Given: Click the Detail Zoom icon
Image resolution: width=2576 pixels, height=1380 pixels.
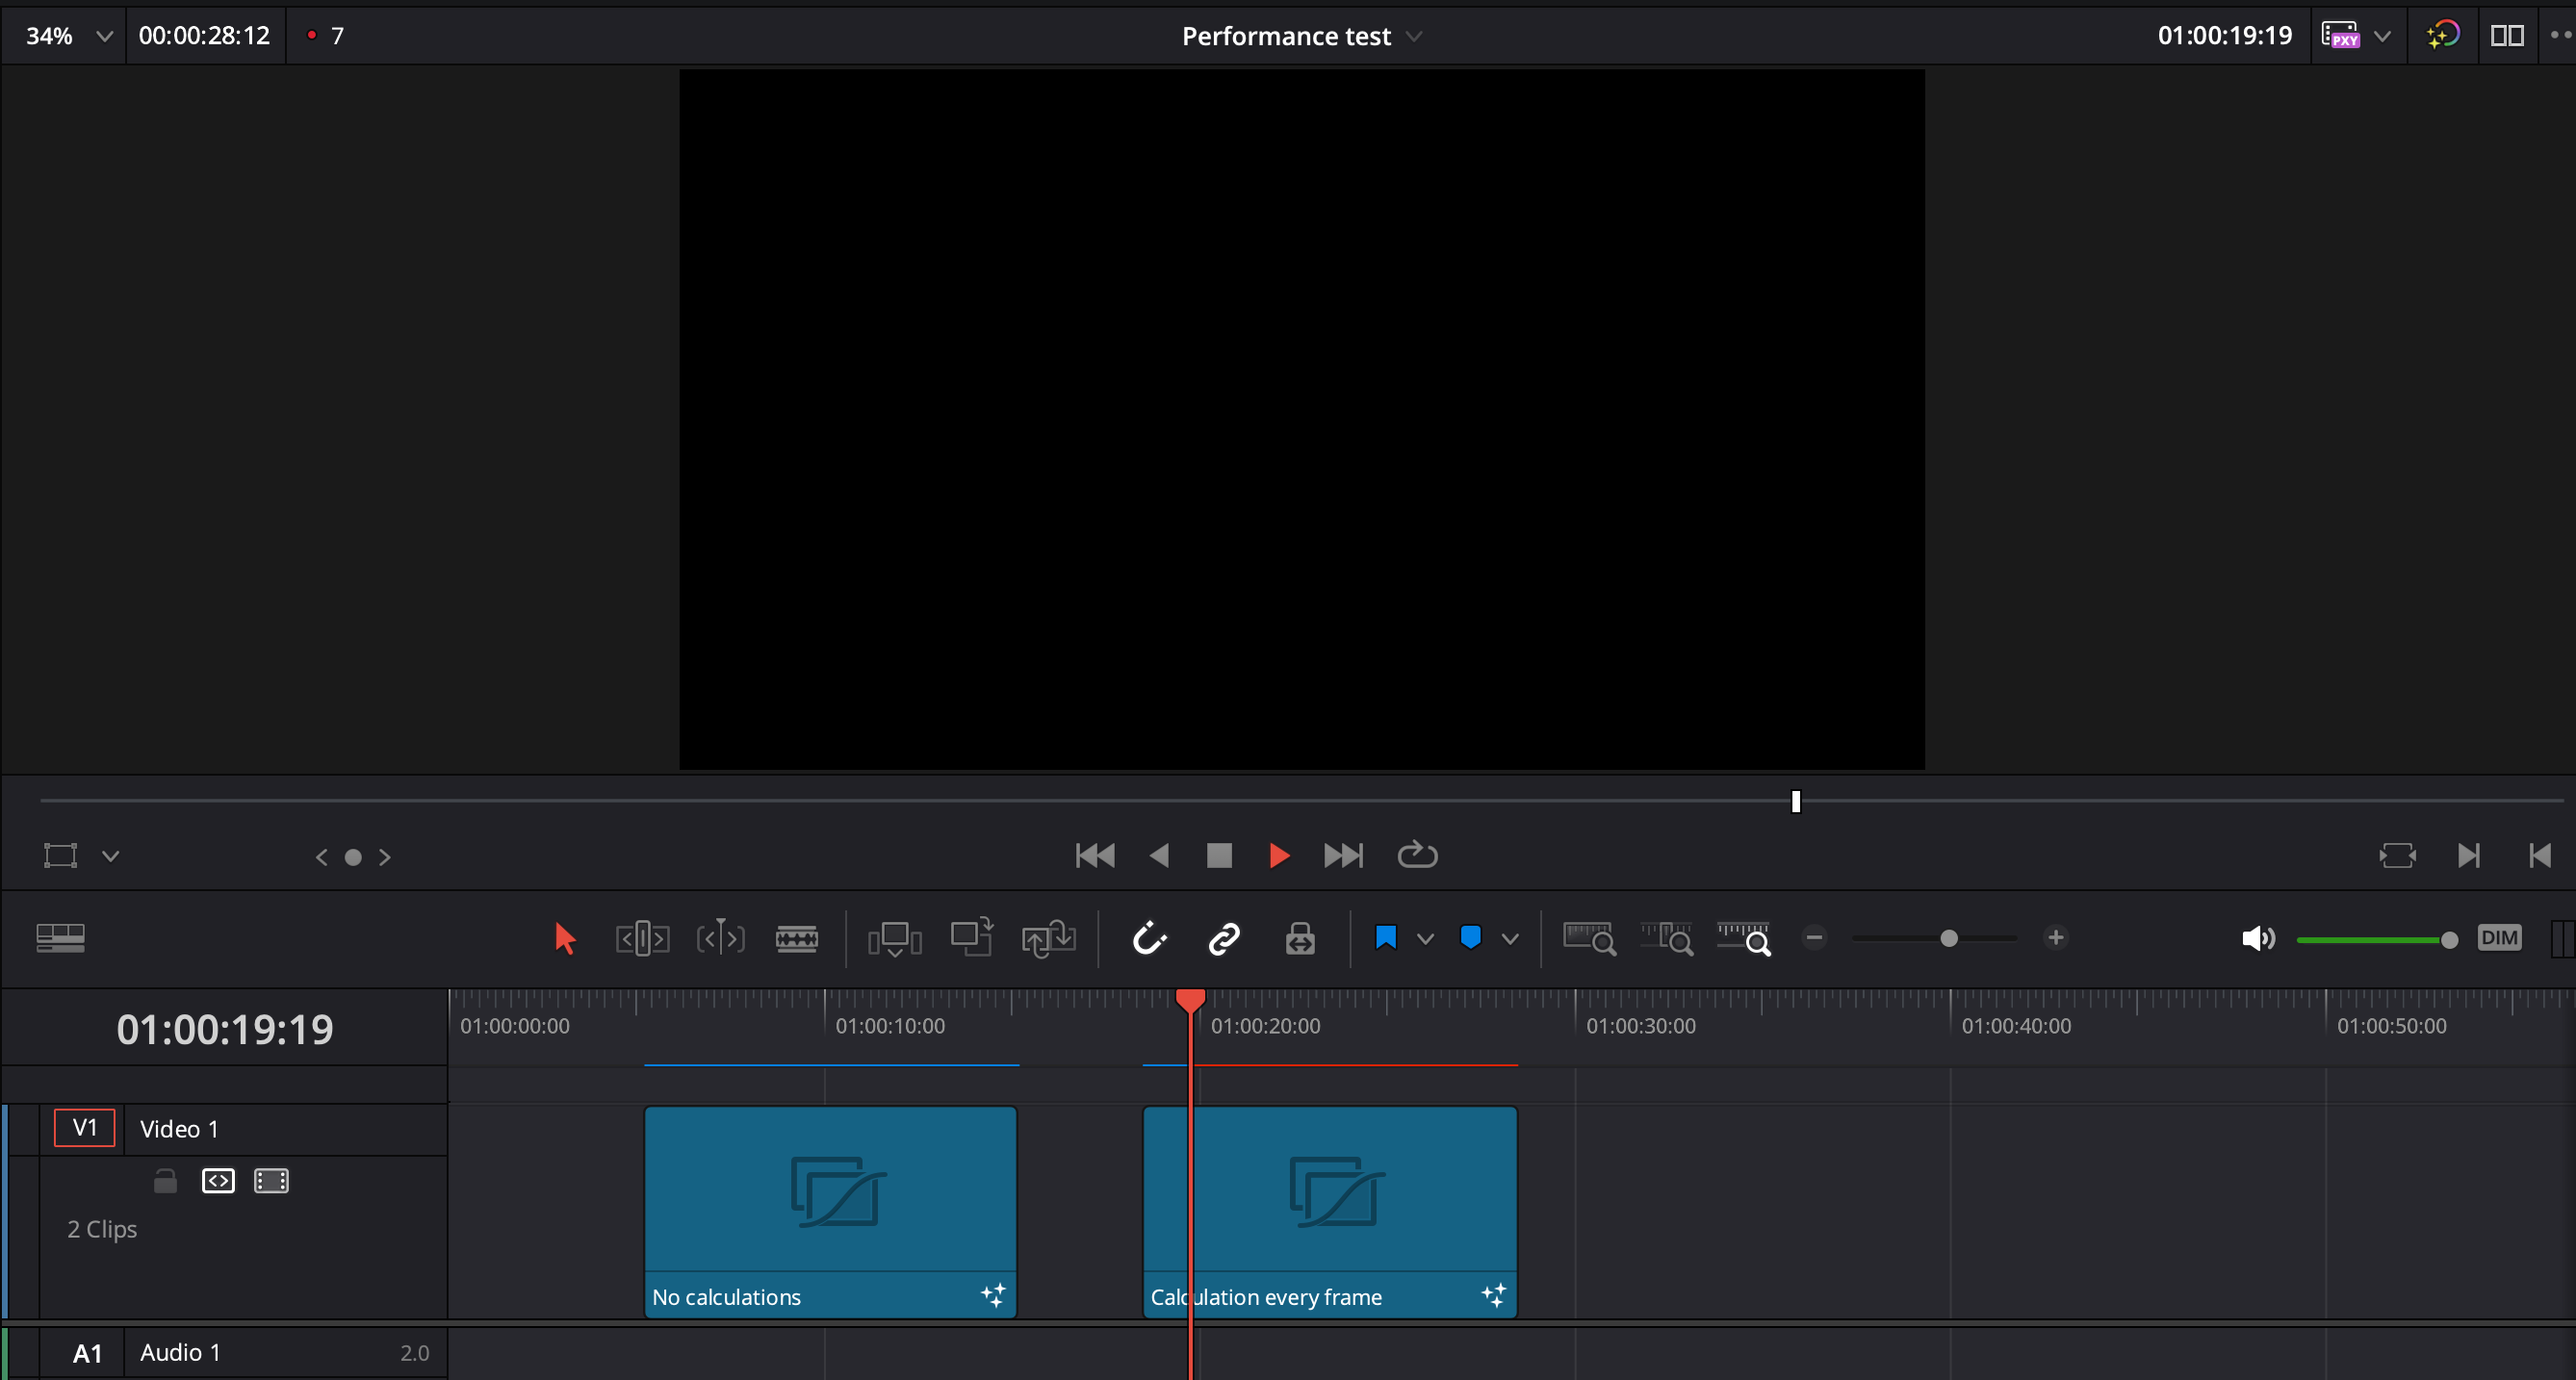Looking at the screenshot, I should coord(1667,938).
